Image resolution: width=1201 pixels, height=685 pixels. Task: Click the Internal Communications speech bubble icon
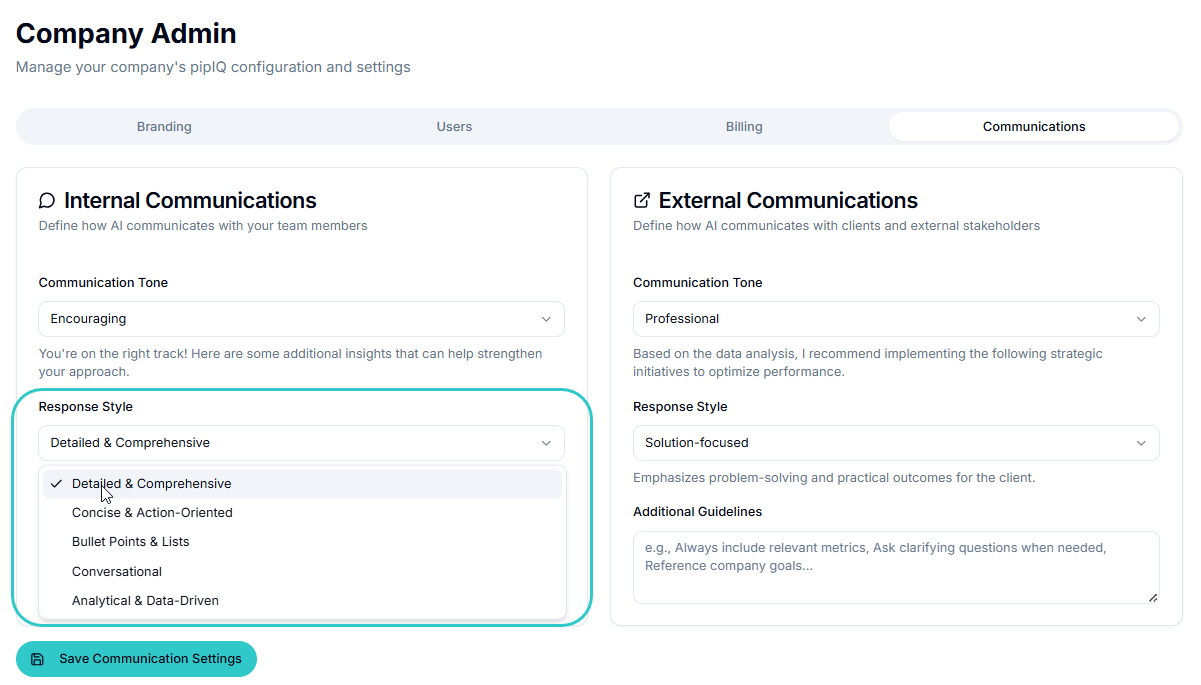pyautogui.click(x=47, y=201)
